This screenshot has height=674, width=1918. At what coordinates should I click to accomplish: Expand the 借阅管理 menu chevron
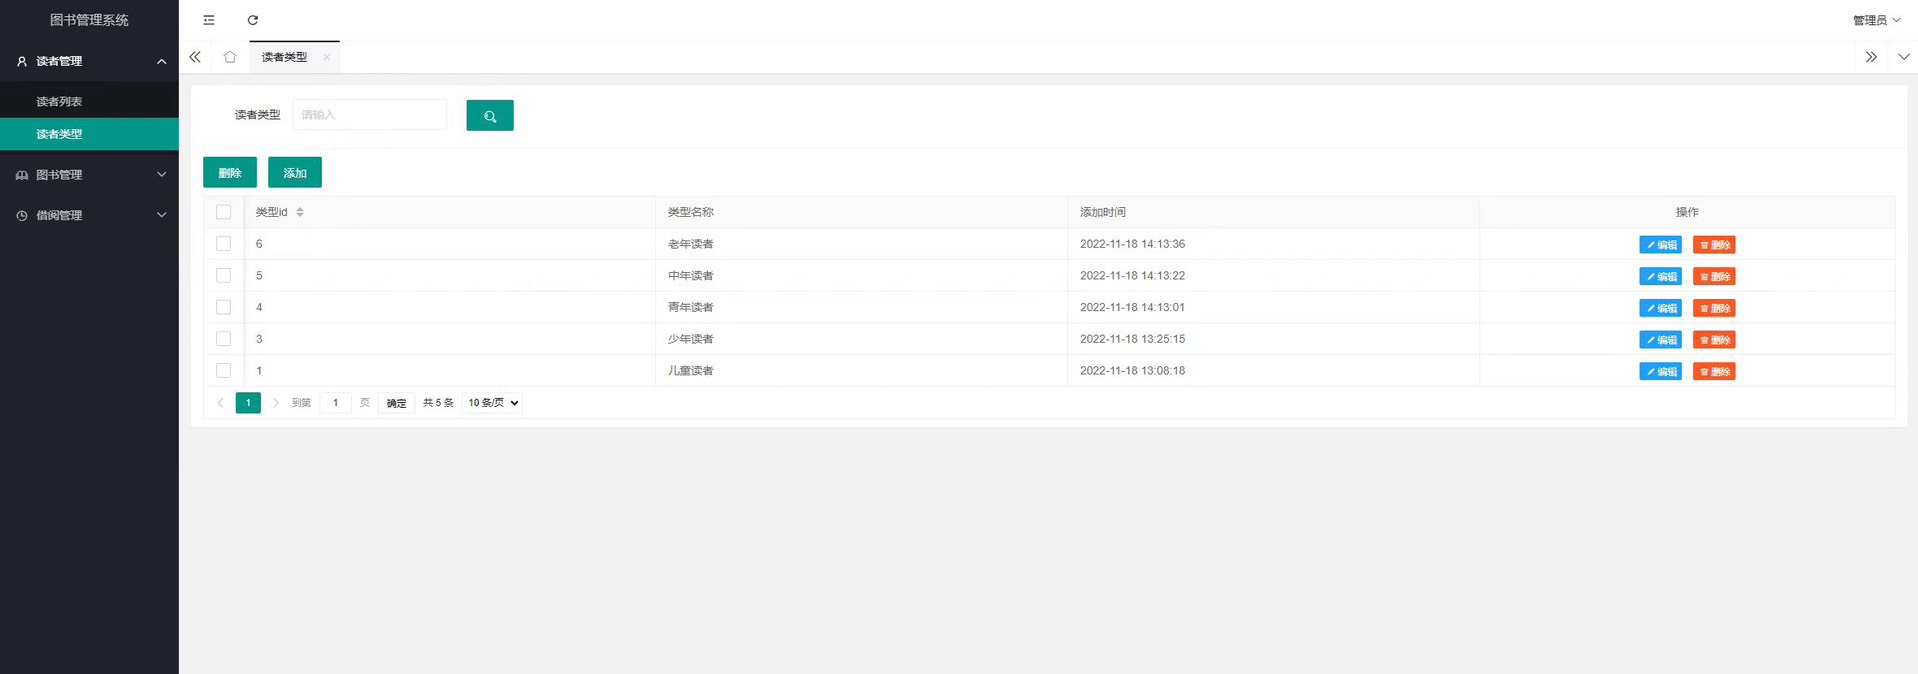pos(162,215)
